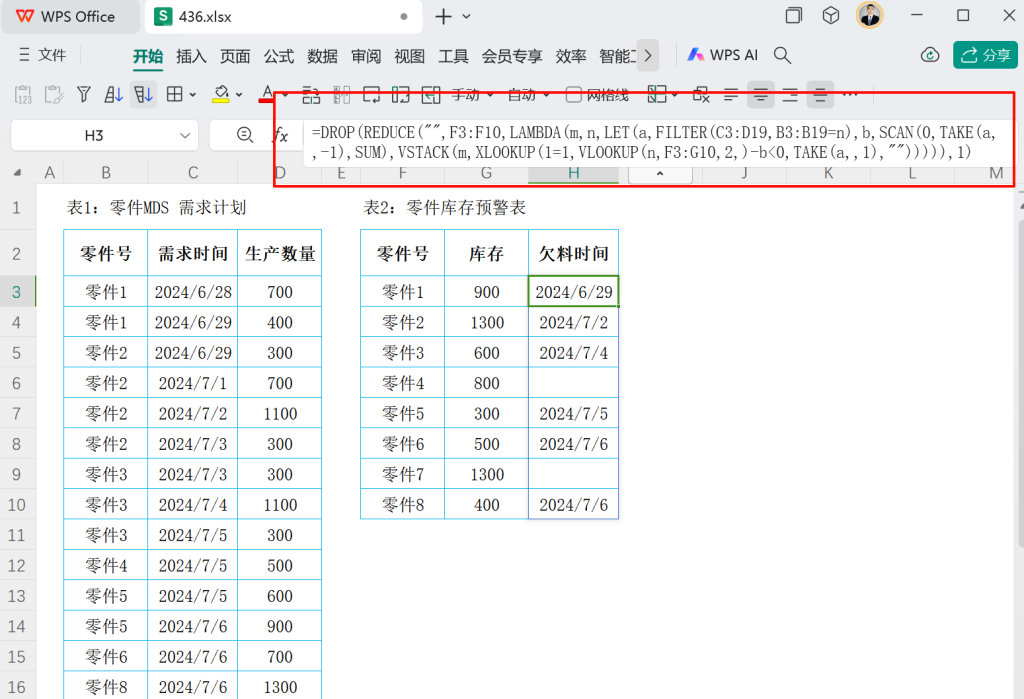1024x699 pixels.
Task: Open the 手动 dropdown
Action: [472, 95]
